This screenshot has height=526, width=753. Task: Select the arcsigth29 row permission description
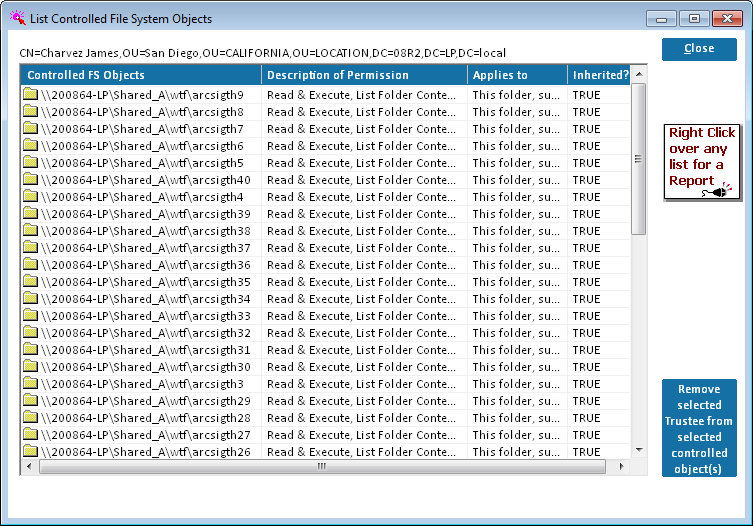coord(364,401)
